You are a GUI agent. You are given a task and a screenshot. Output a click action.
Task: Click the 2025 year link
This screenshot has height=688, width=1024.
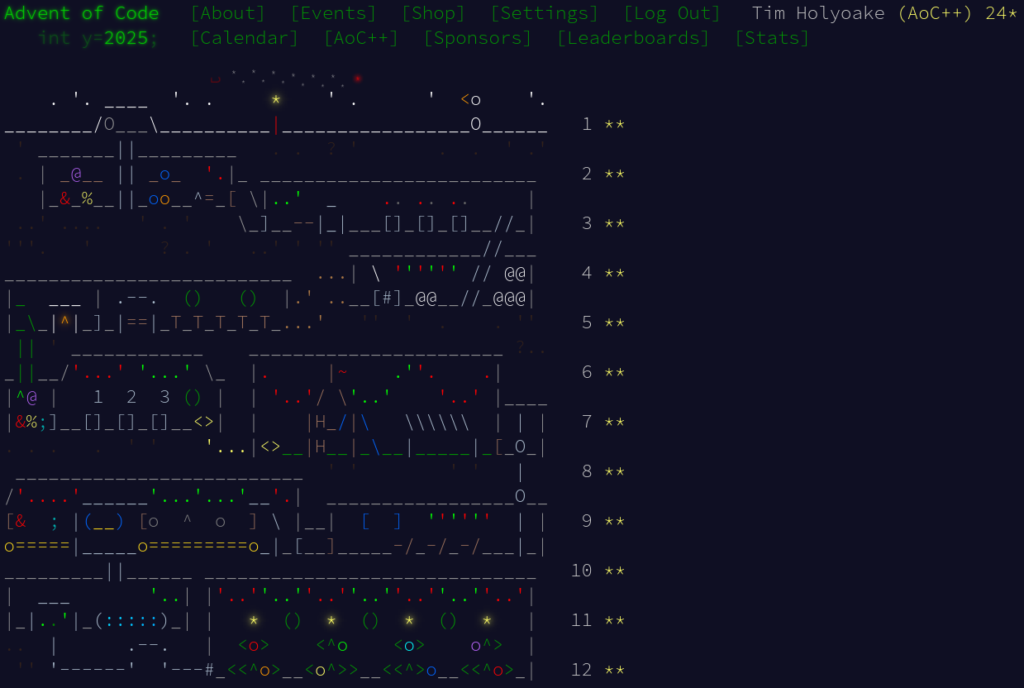126,38
